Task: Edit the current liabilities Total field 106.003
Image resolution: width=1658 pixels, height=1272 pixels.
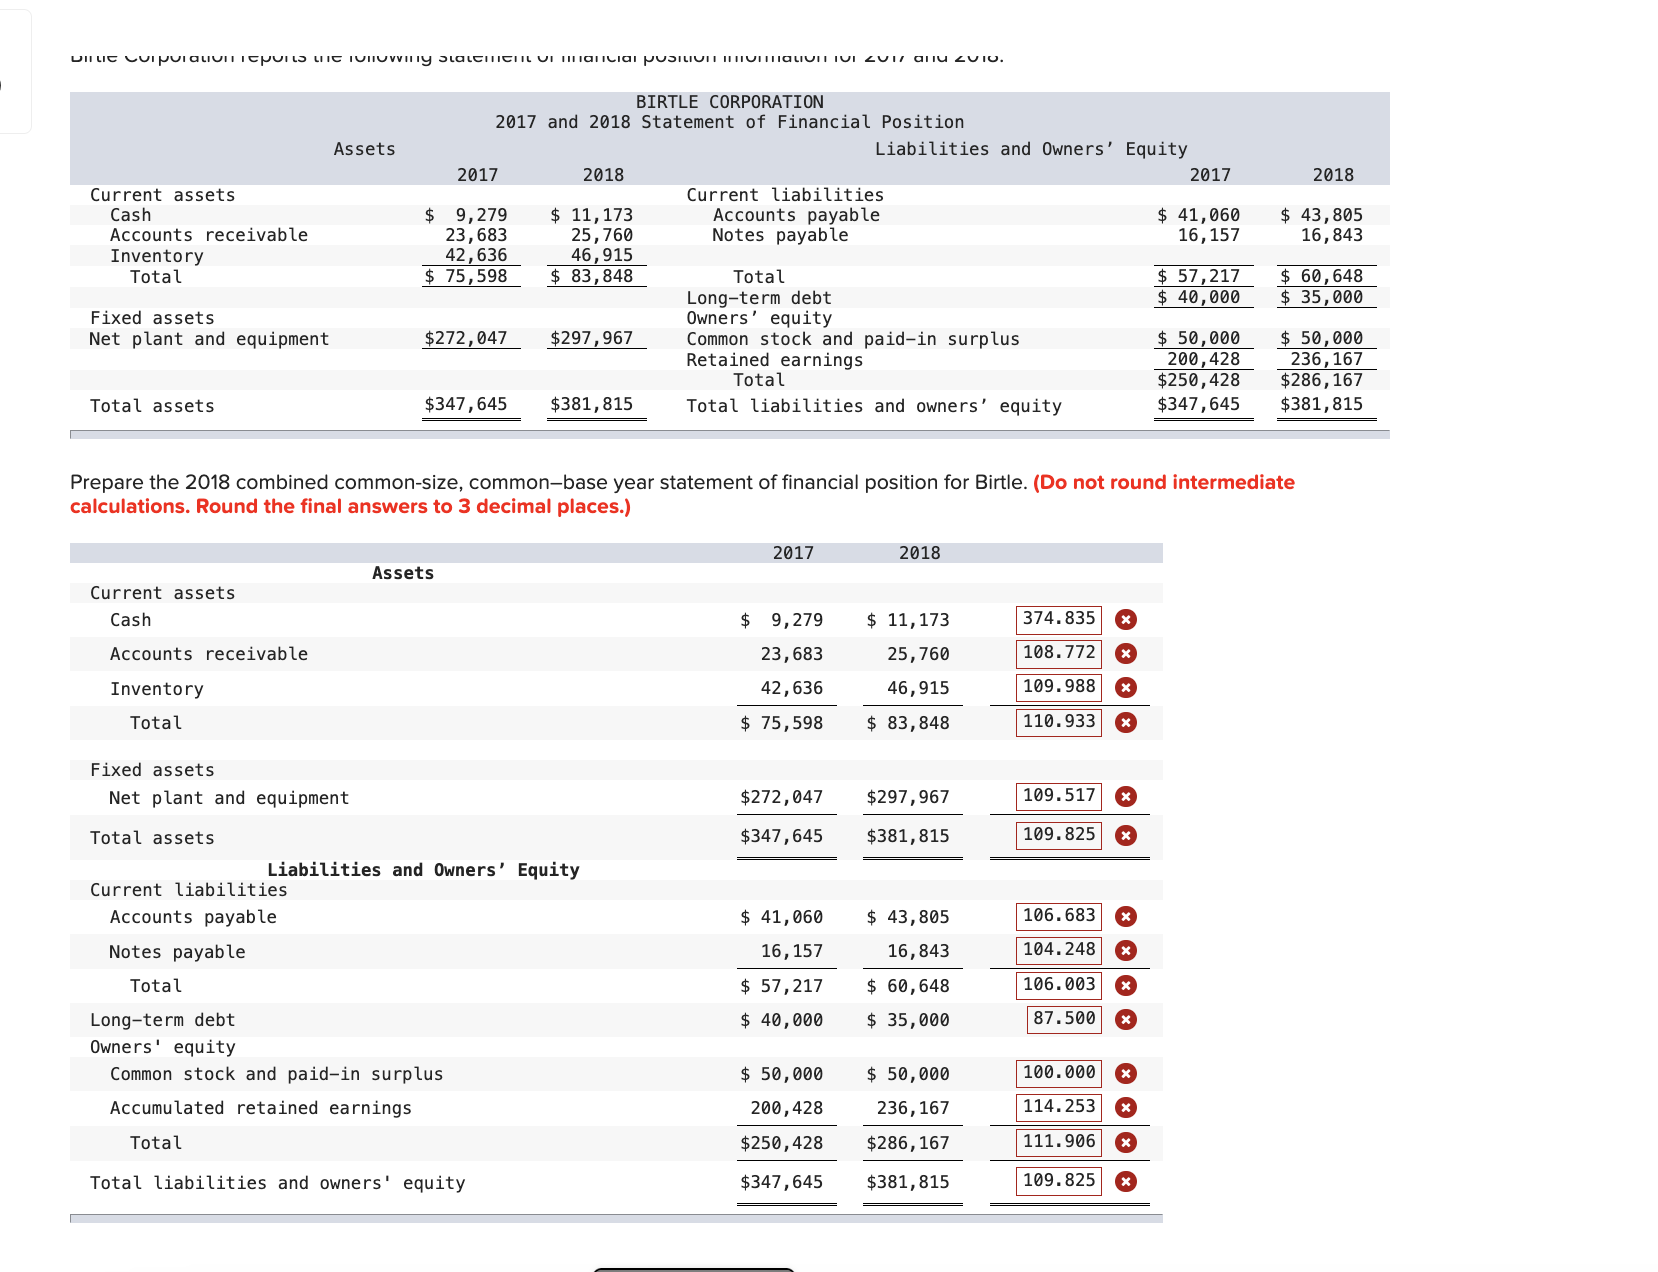Action: click(x=1059, y=985)
